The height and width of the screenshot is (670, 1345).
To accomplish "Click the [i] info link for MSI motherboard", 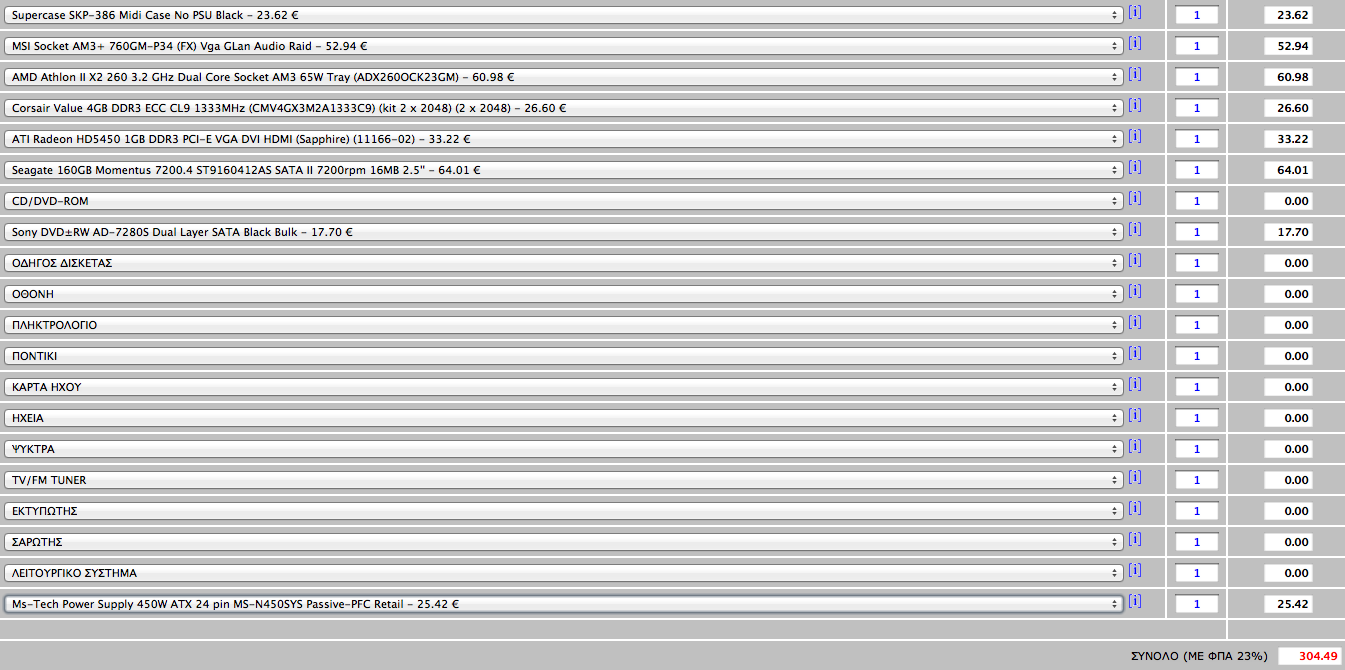I will (x=1134, y=43).
